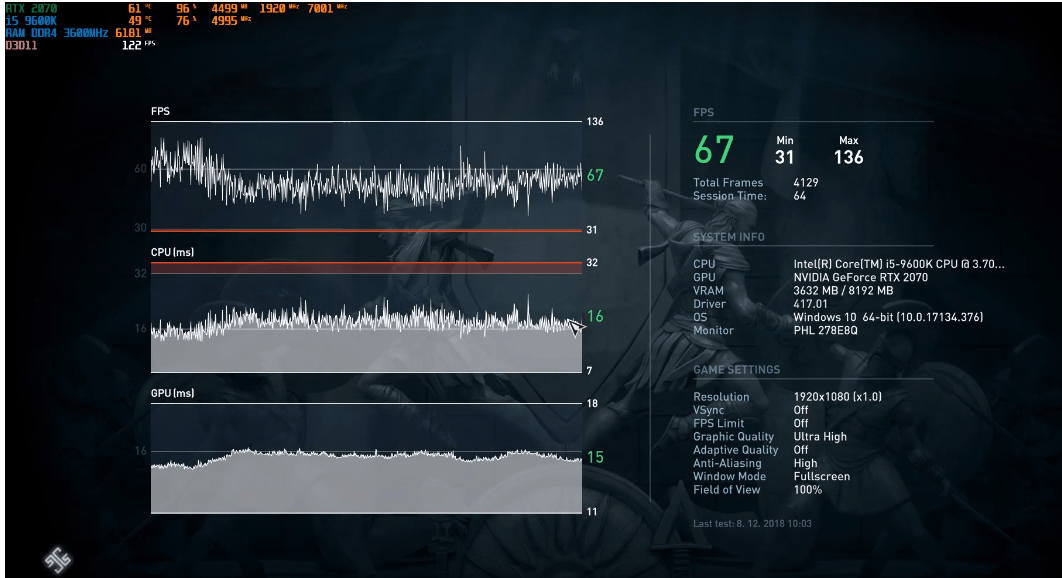Screen dimensions: 1062x578
Task: Click the large green 67 average FPS
Action: pyautogui.click(x=714, y=150)
